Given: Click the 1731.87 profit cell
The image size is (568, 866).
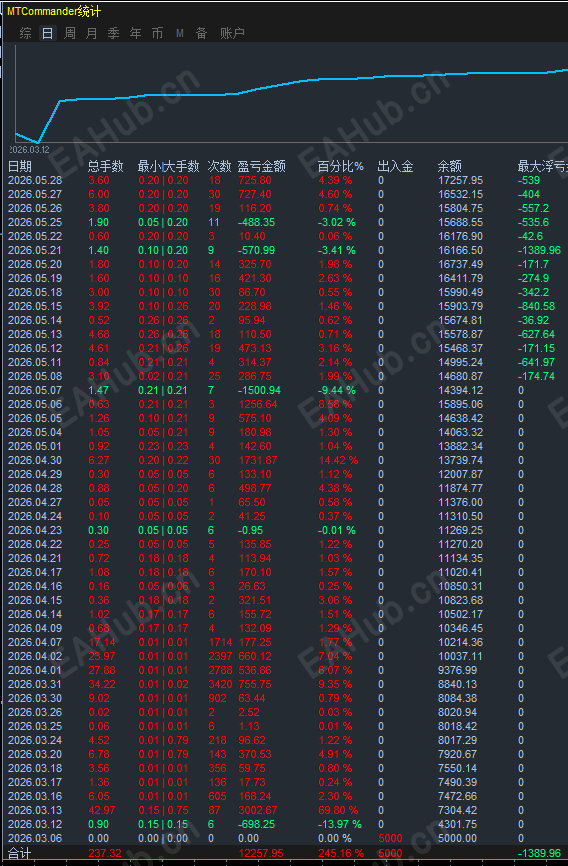Looking at the screenshot, I should click(x=257, y=460).
